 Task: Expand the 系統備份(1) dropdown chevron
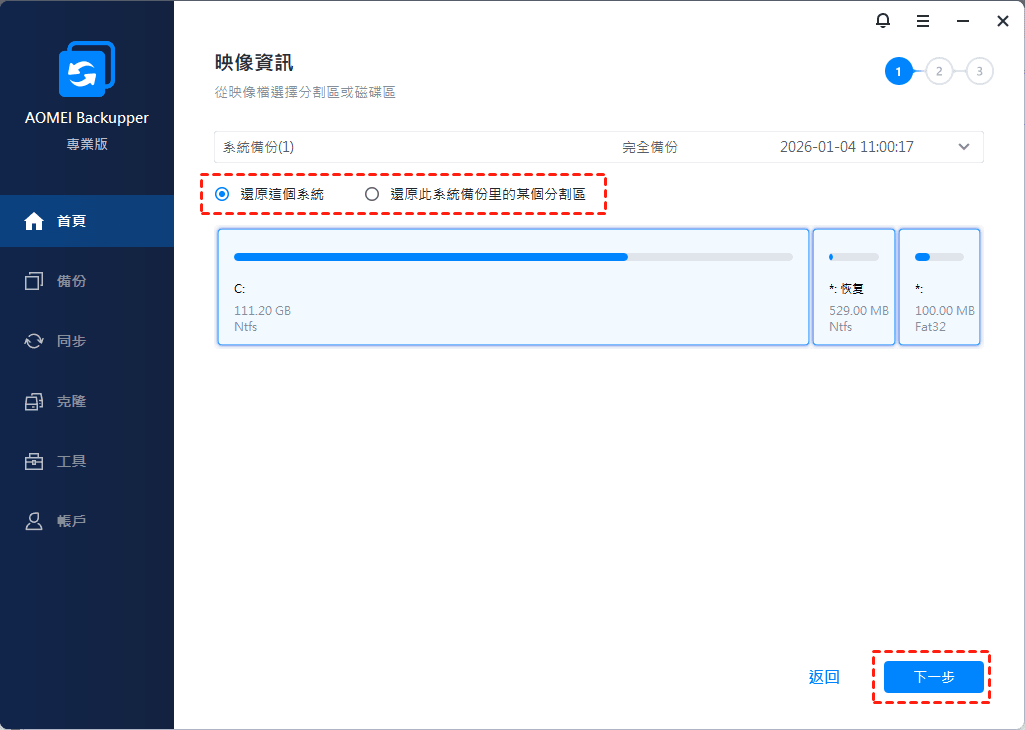click(x=964, y=147)
